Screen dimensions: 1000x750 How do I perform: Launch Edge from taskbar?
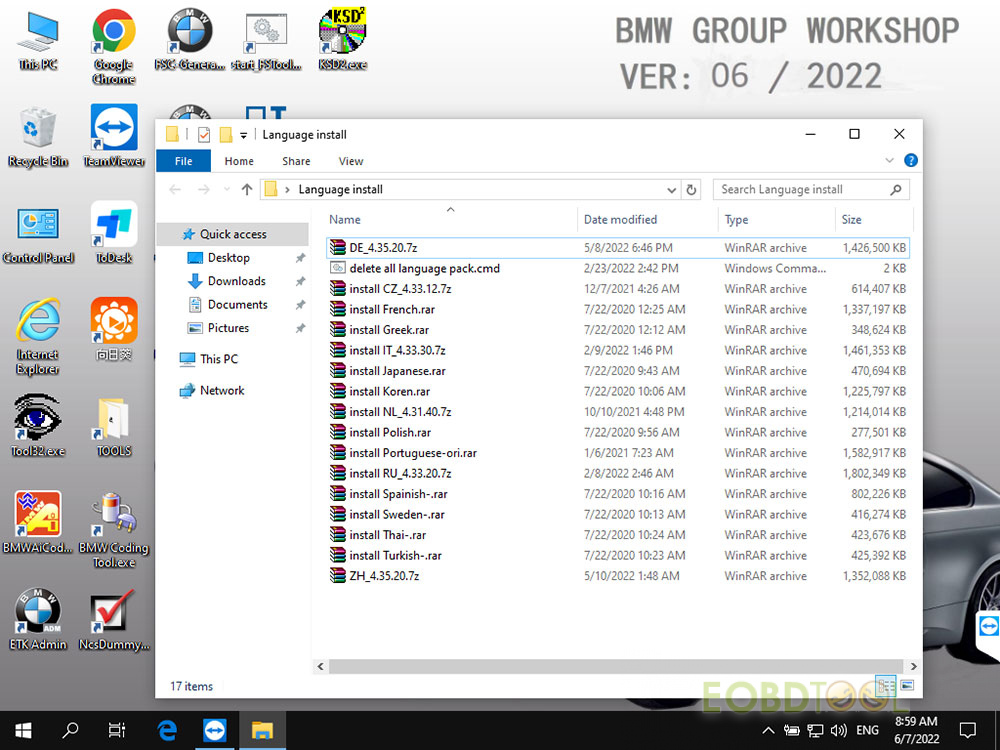(167, 730)
